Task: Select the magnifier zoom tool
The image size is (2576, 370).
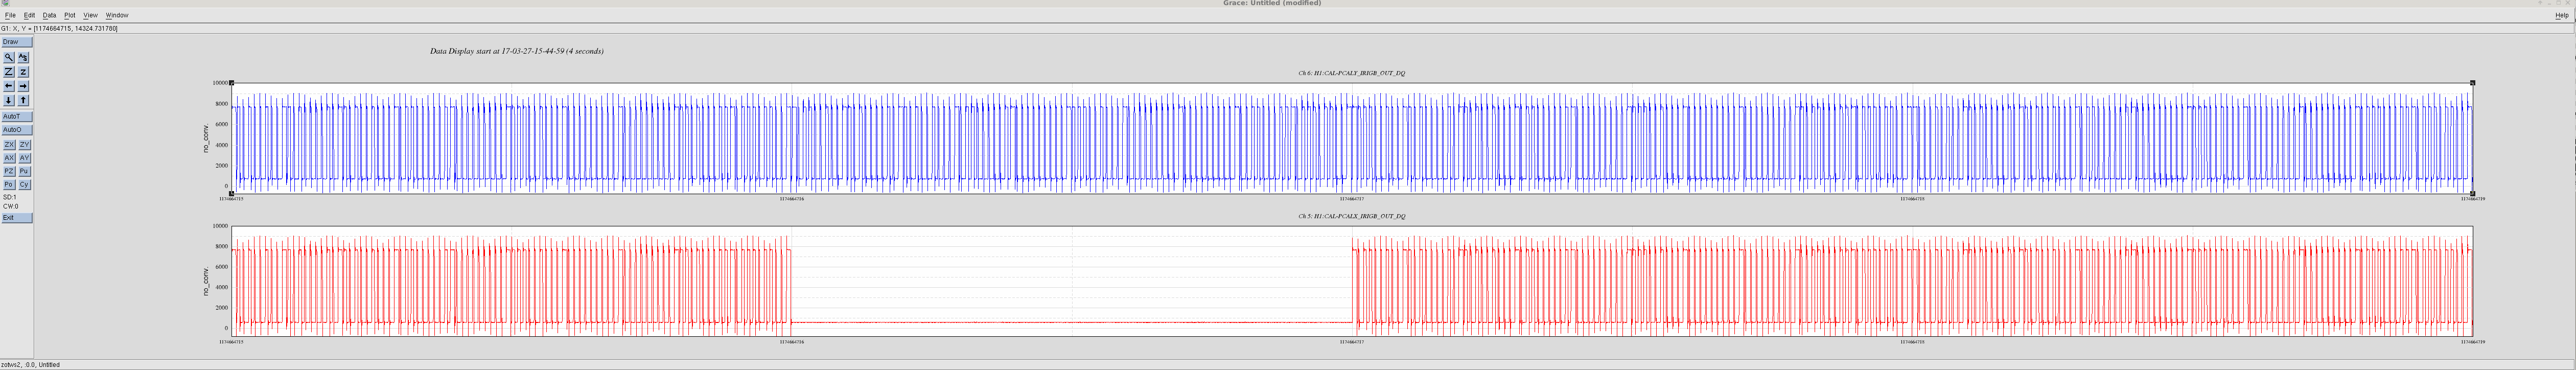Action: [x=9, y=57]
